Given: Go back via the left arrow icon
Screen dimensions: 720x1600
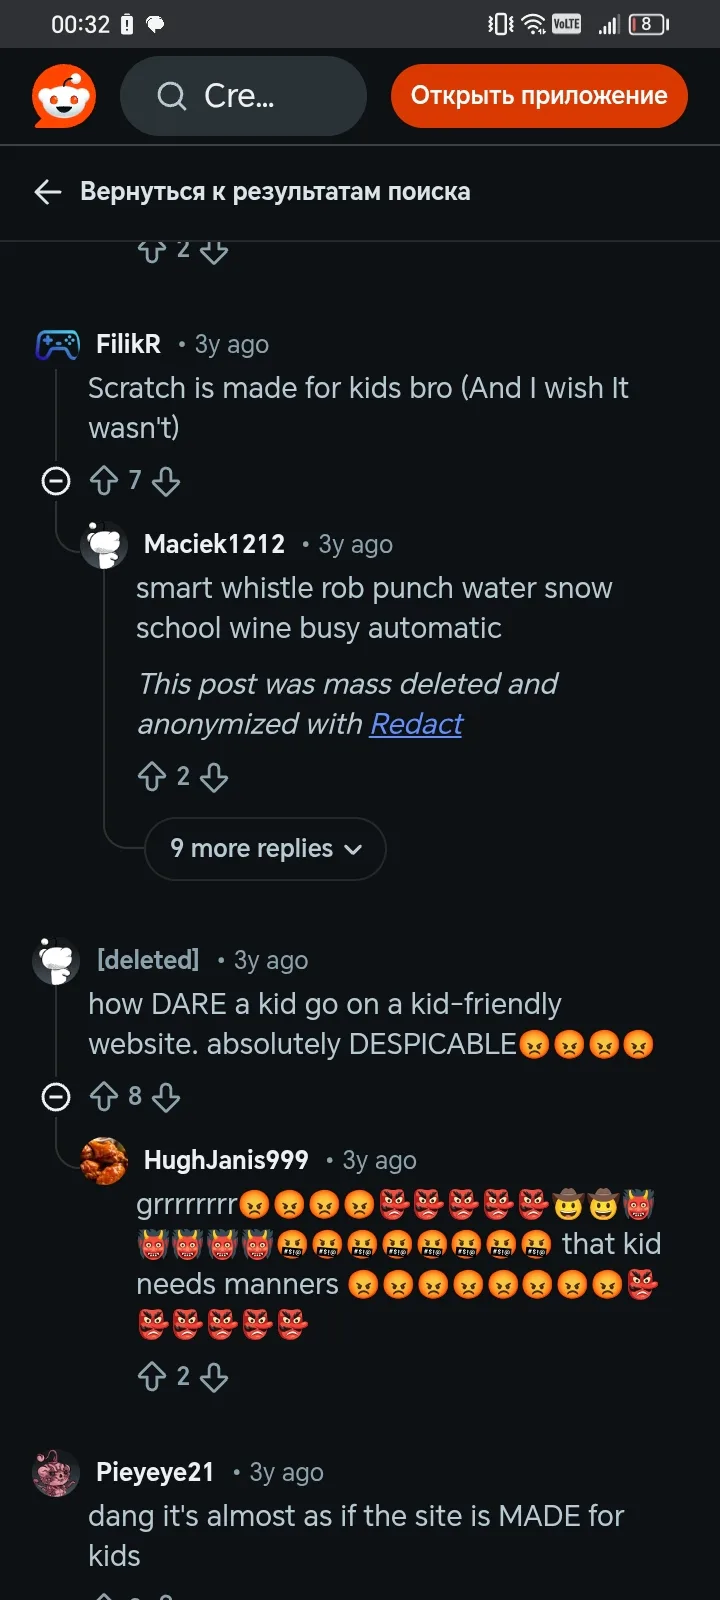Looking at the screenshot, I should tap(48, 192).
